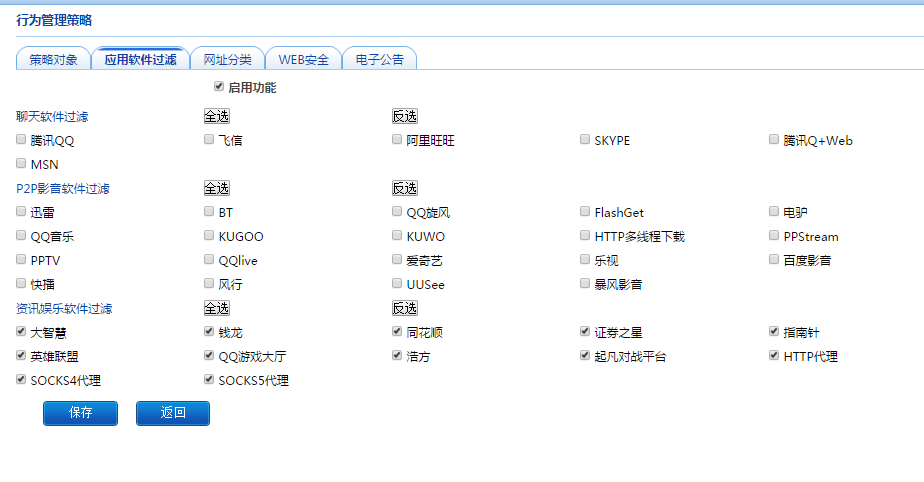Tick the 快播 checkbox
Image resolution: width=924 pixels, height=482 pixels.
tap(21, 283)
